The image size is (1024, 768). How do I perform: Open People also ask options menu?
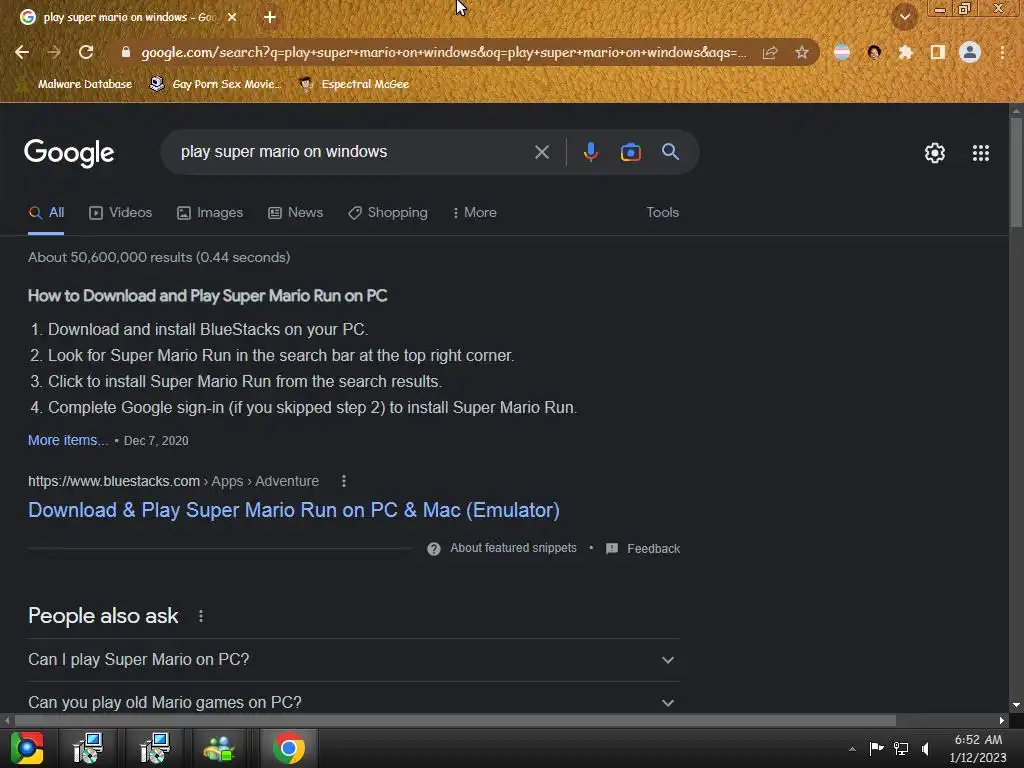201,616
